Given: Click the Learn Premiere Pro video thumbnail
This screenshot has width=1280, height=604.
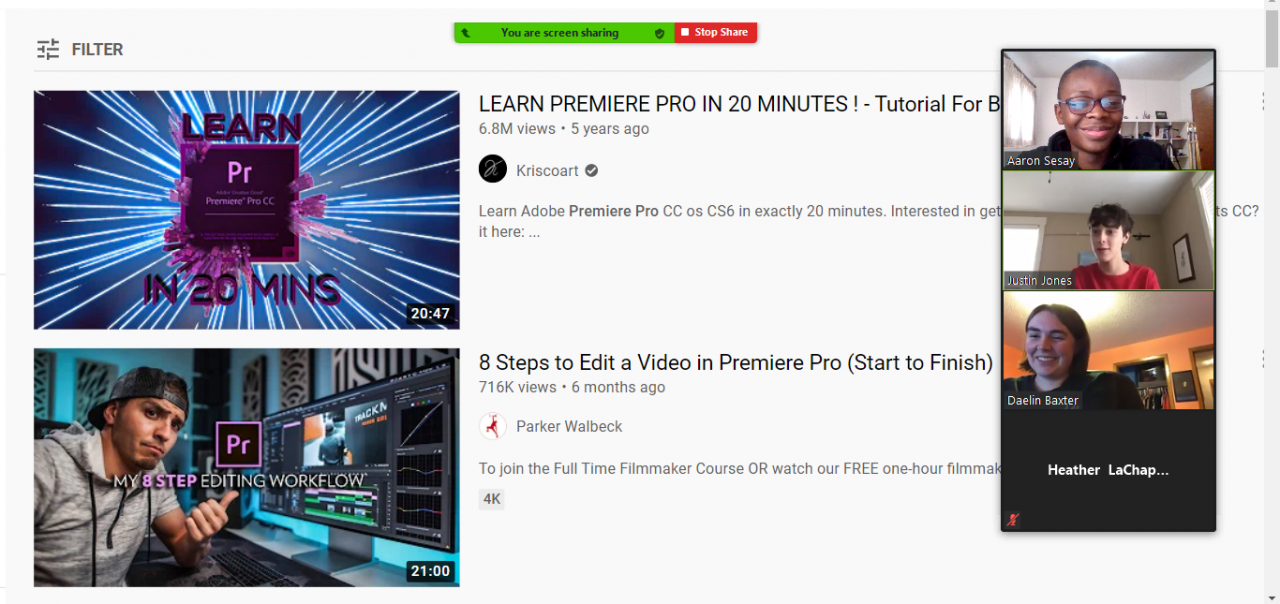Looking at the screenshot, I should point(247,210).
